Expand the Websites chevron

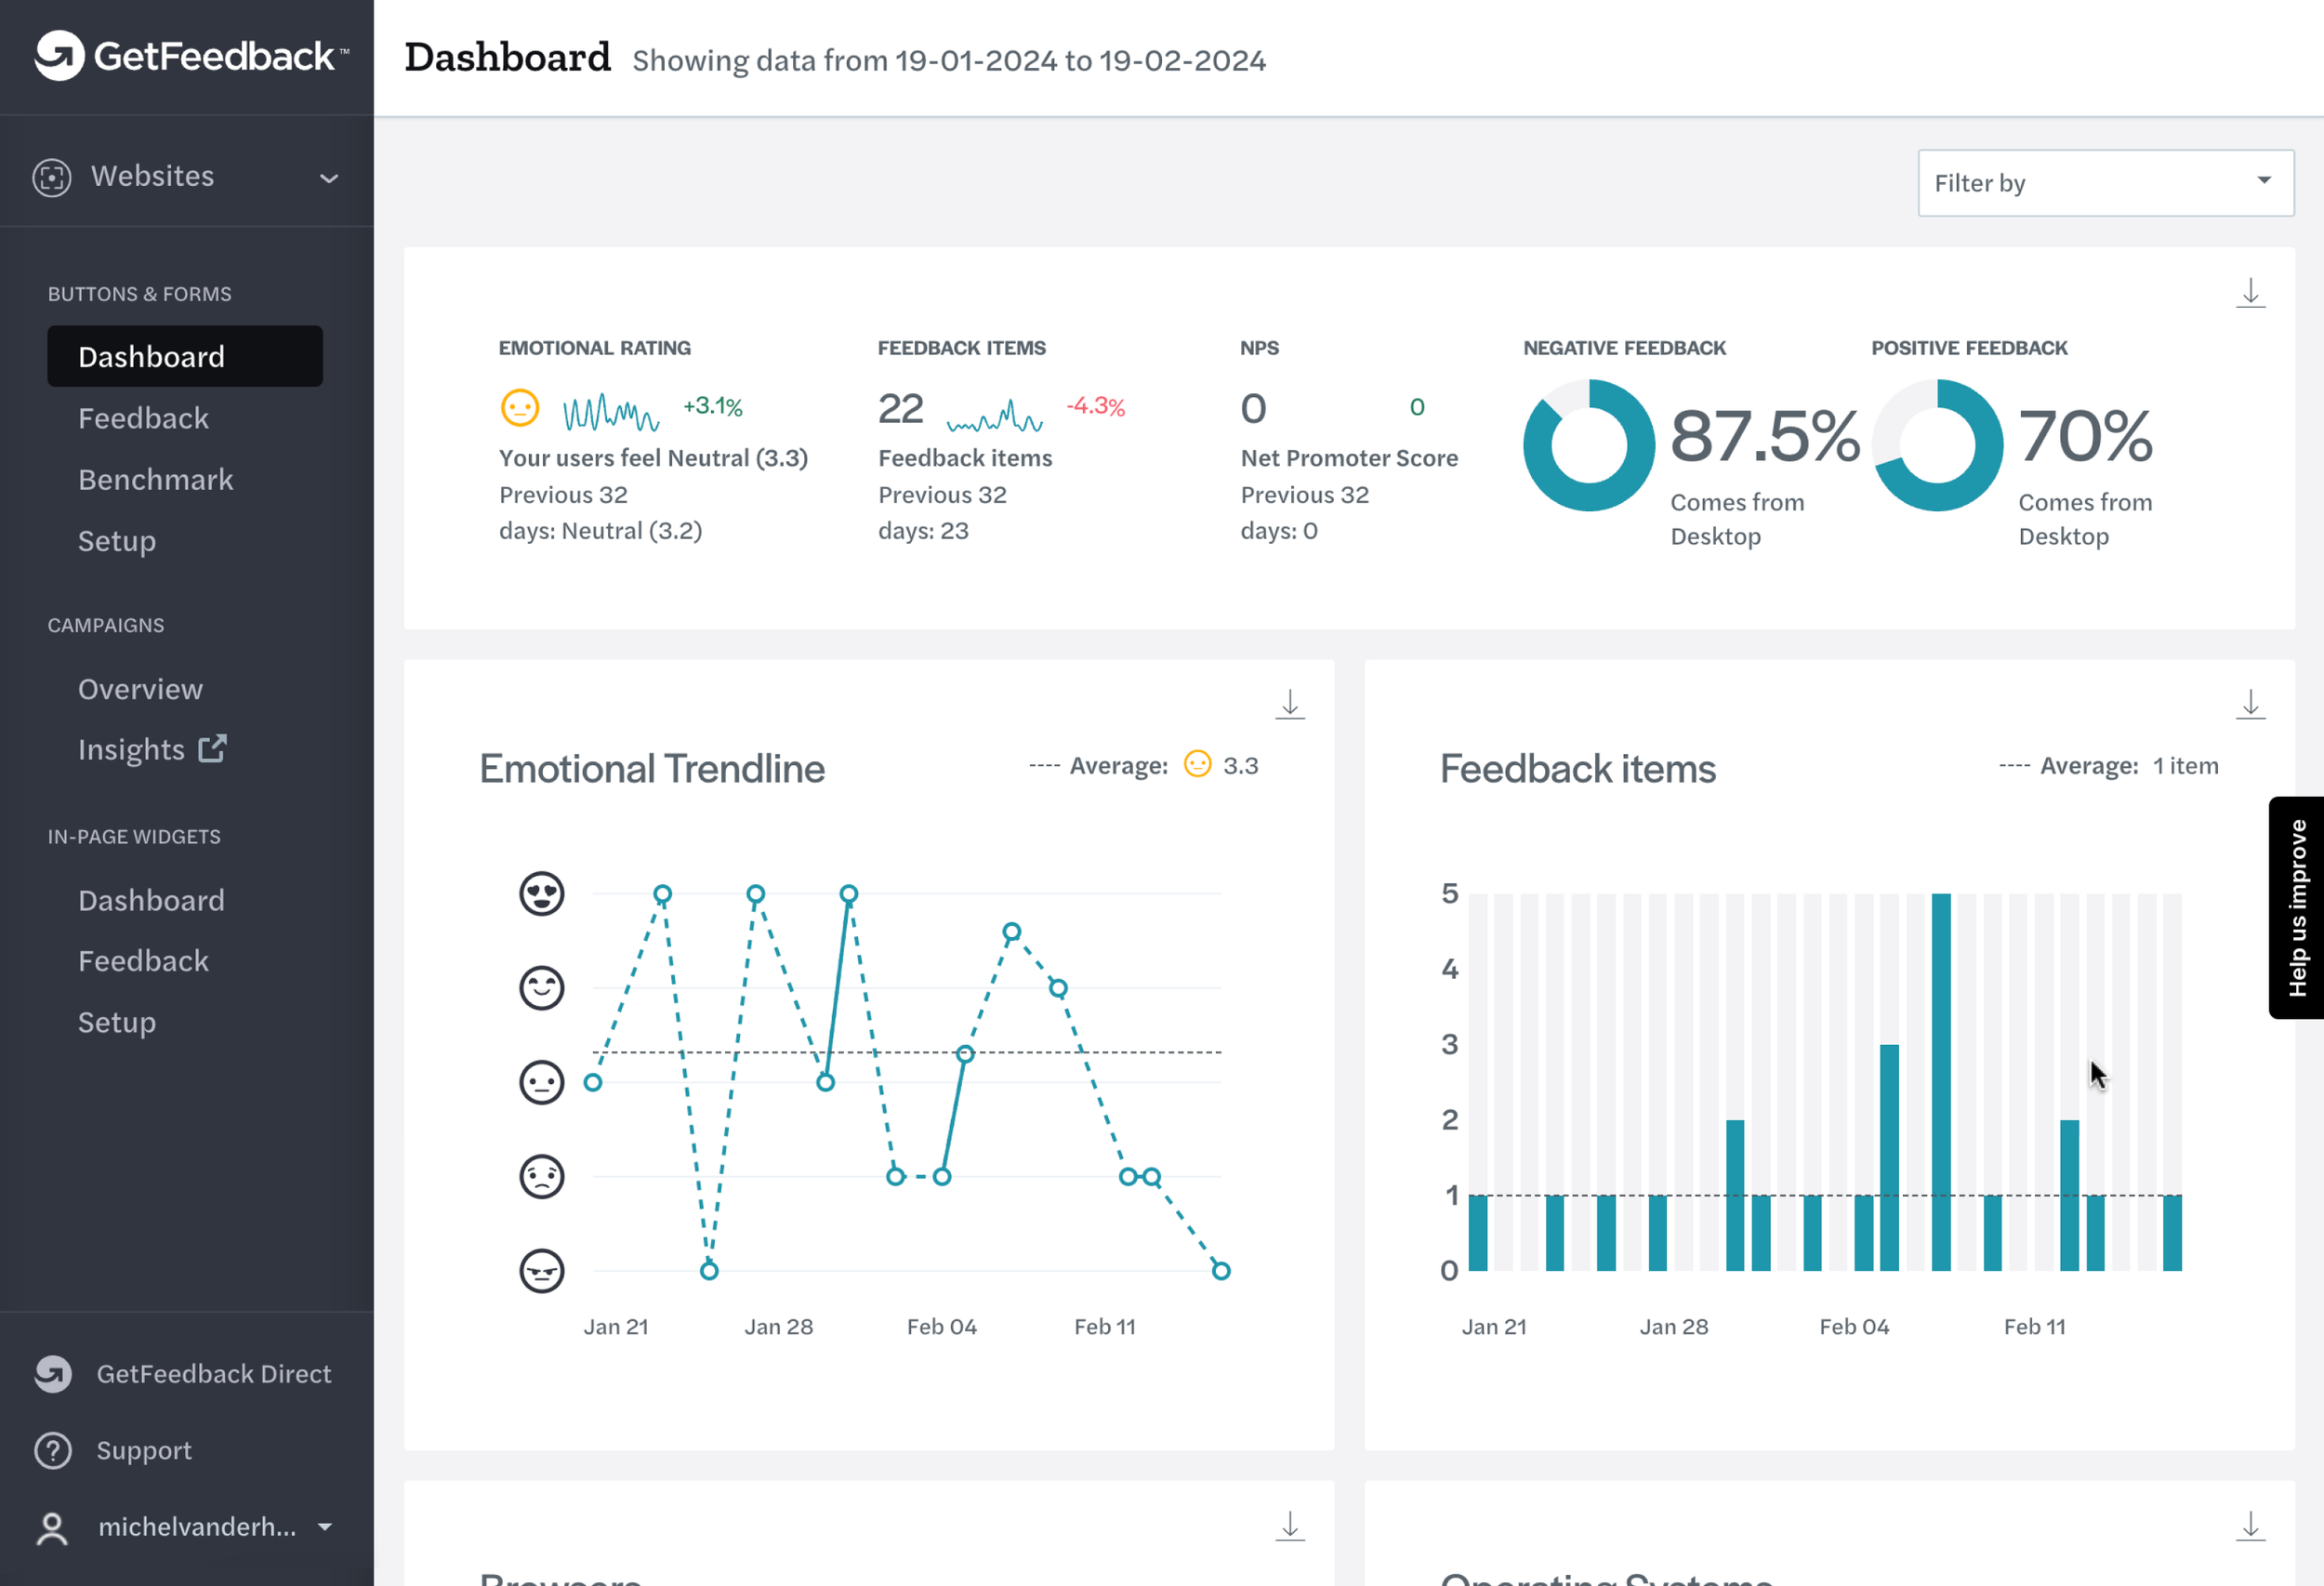click(329, 178)
